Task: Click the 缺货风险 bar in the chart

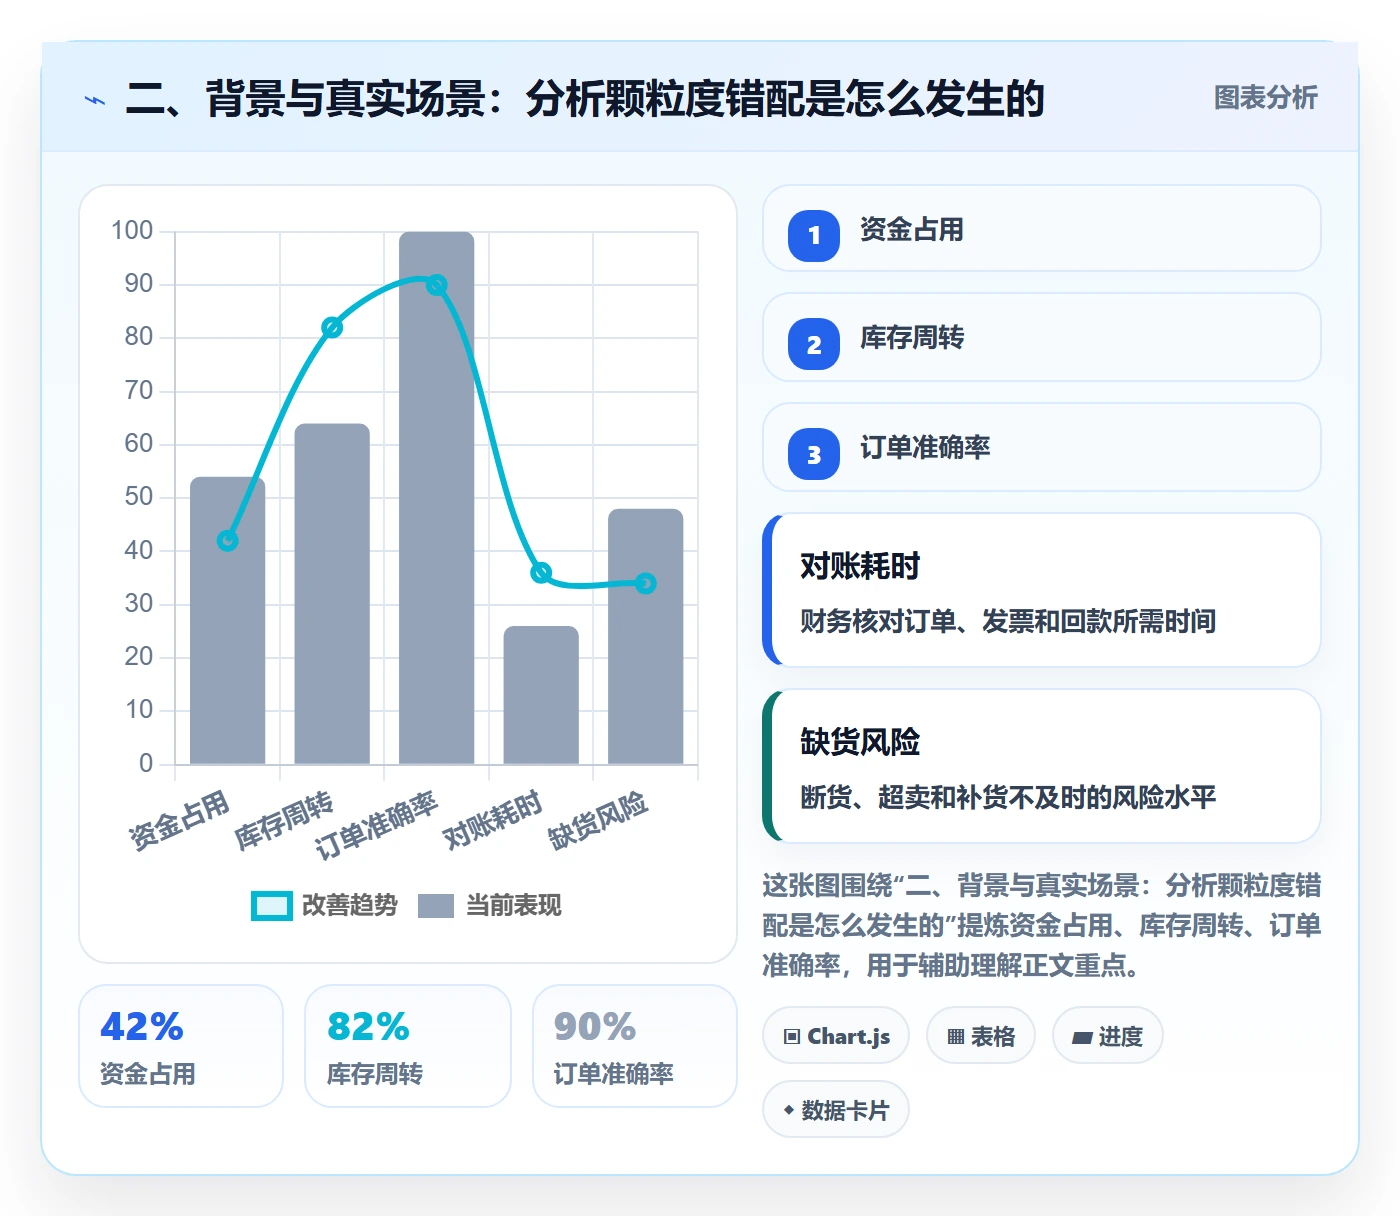Action: (646, 637)
